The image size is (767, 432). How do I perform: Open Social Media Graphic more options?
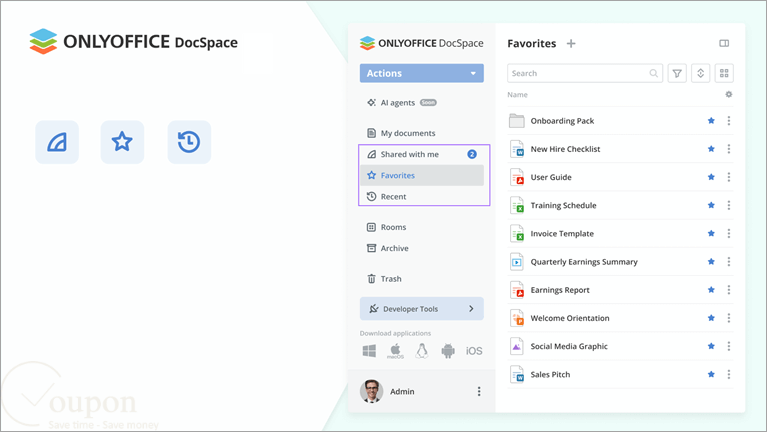click(x=728, y=346)
